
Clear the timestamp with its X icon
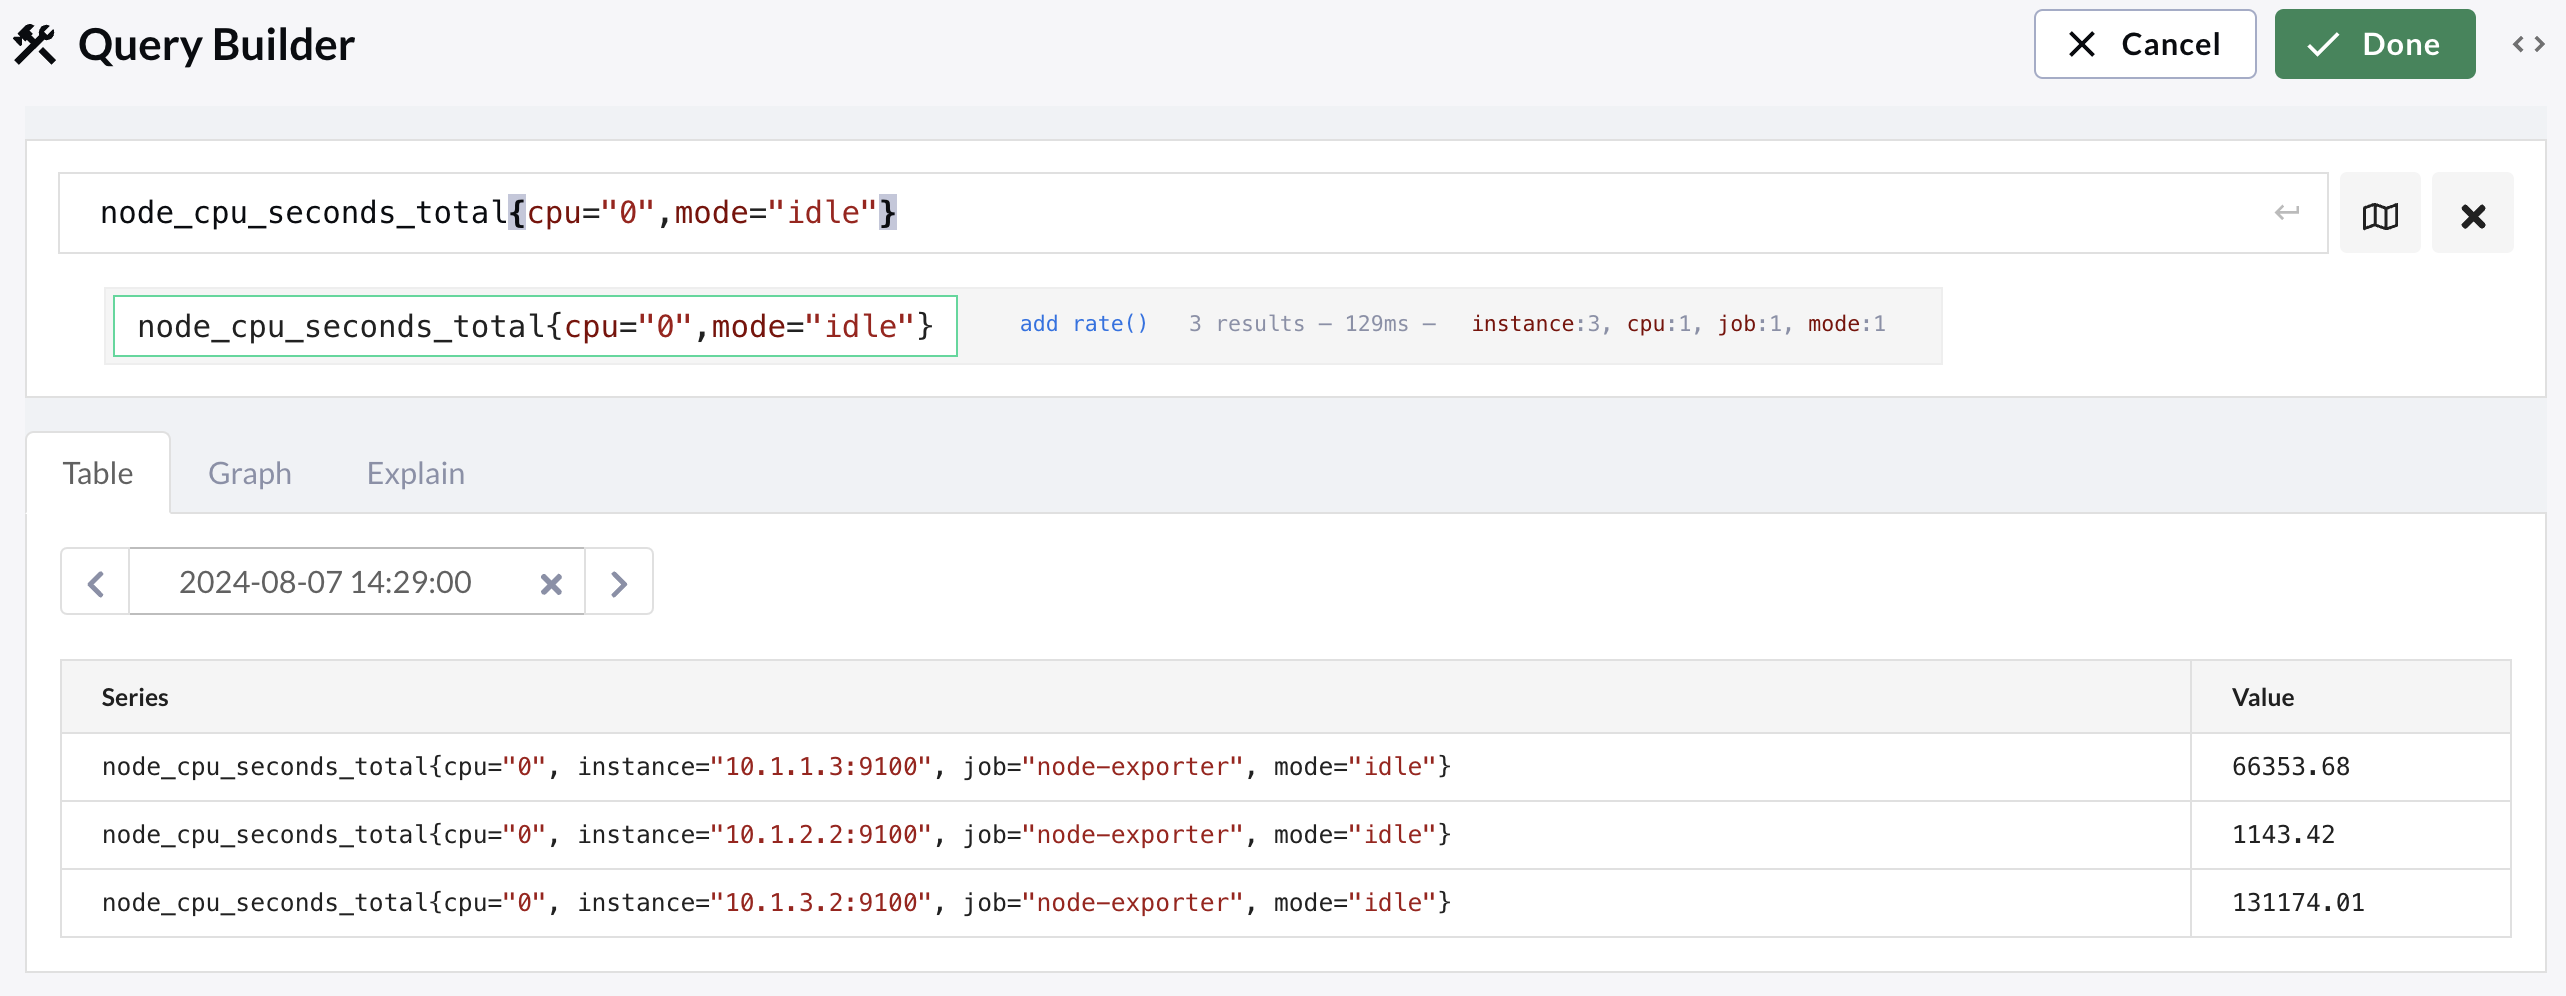551,583
